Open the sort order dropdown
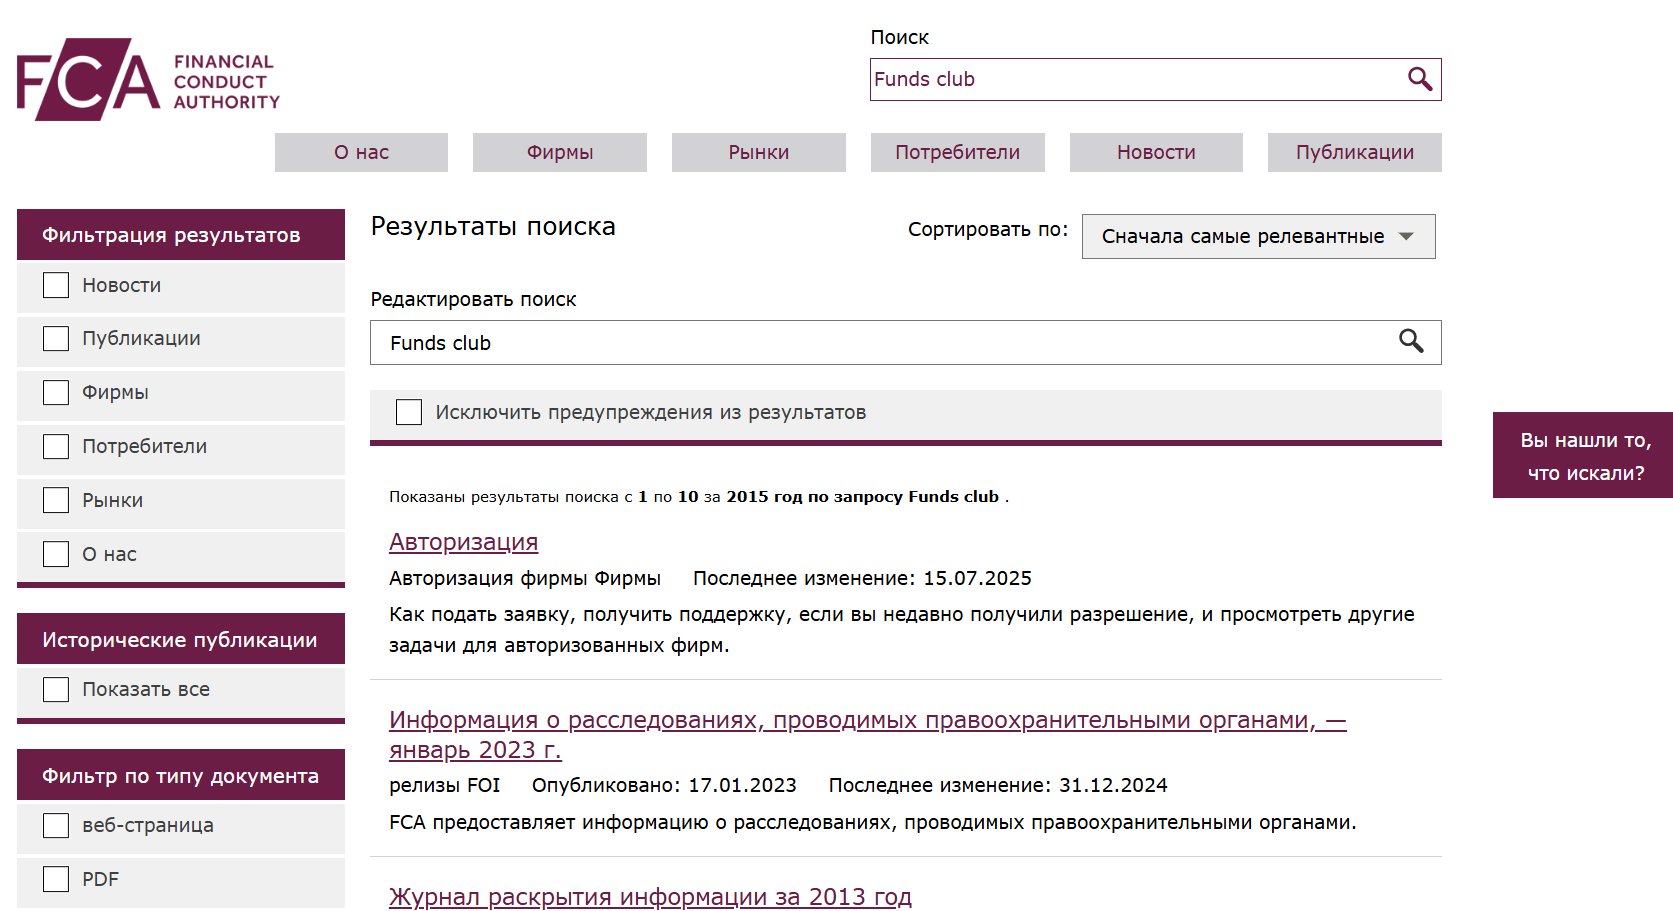The width and height of the screenshot is (1673, 911). pos(1258,237)
